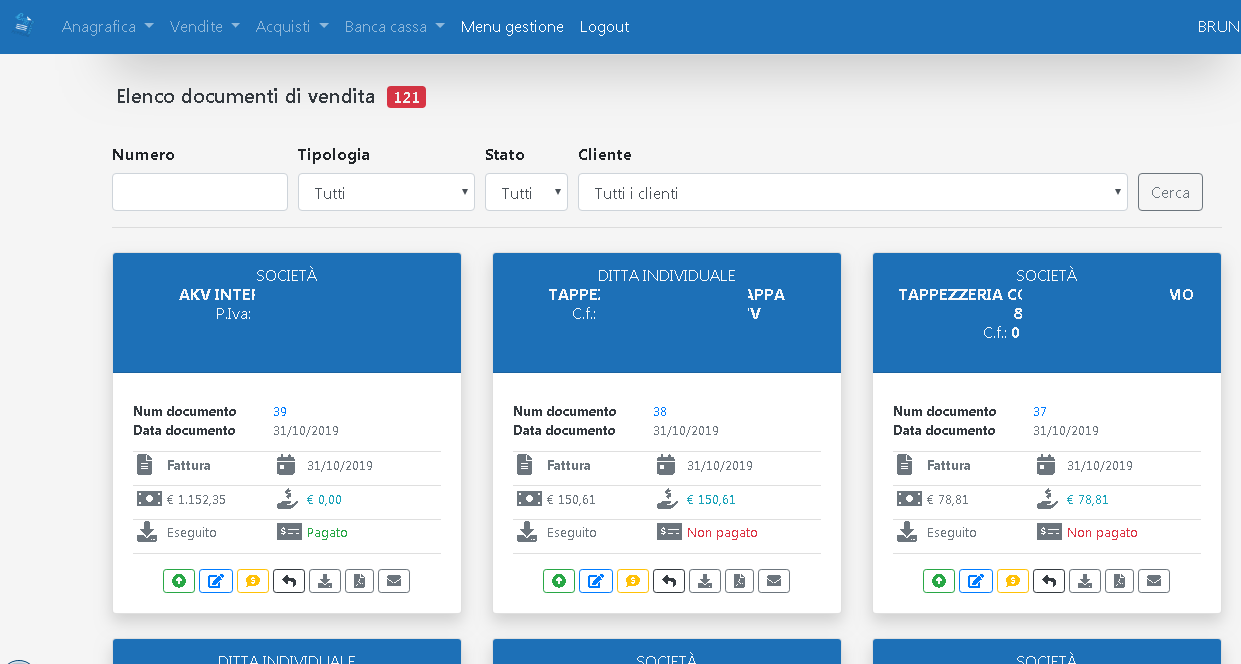Click the Fattura label on card 37
This screenshot has width=1241, height=664.
[x=948, y=465]
